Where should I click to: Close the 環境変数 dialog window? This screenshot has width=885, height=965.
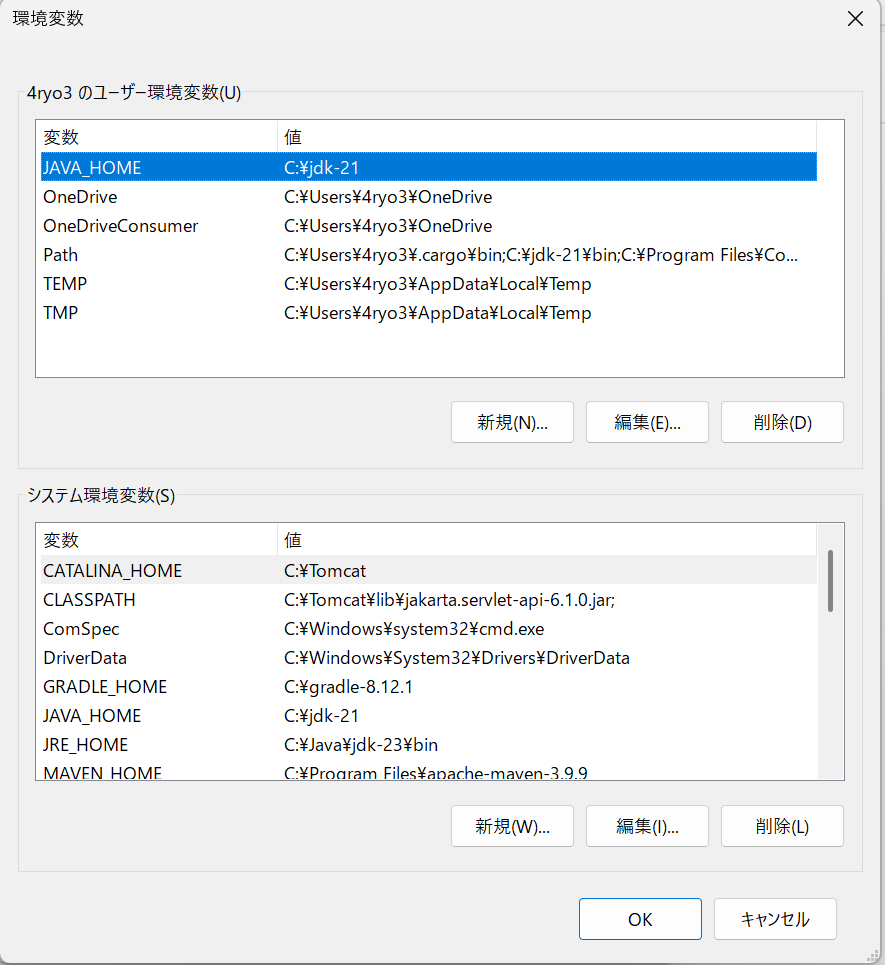click(x=855, y=19)
